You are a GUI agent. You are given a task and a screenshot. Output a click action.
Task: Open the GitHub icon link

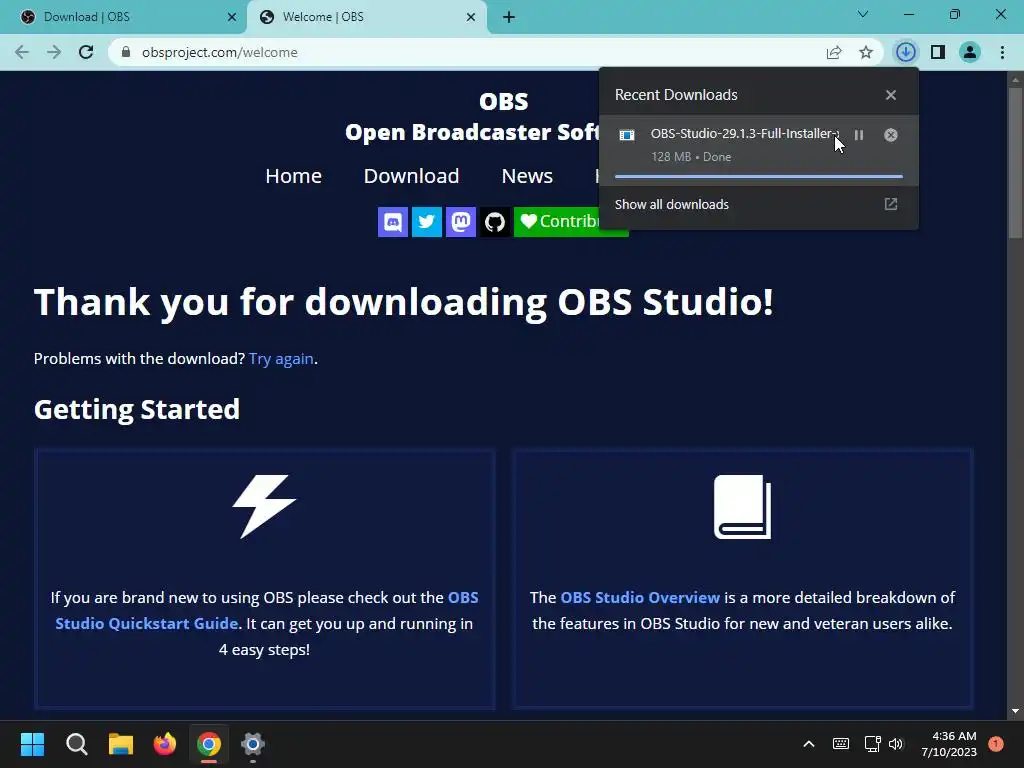coord(494,222)
